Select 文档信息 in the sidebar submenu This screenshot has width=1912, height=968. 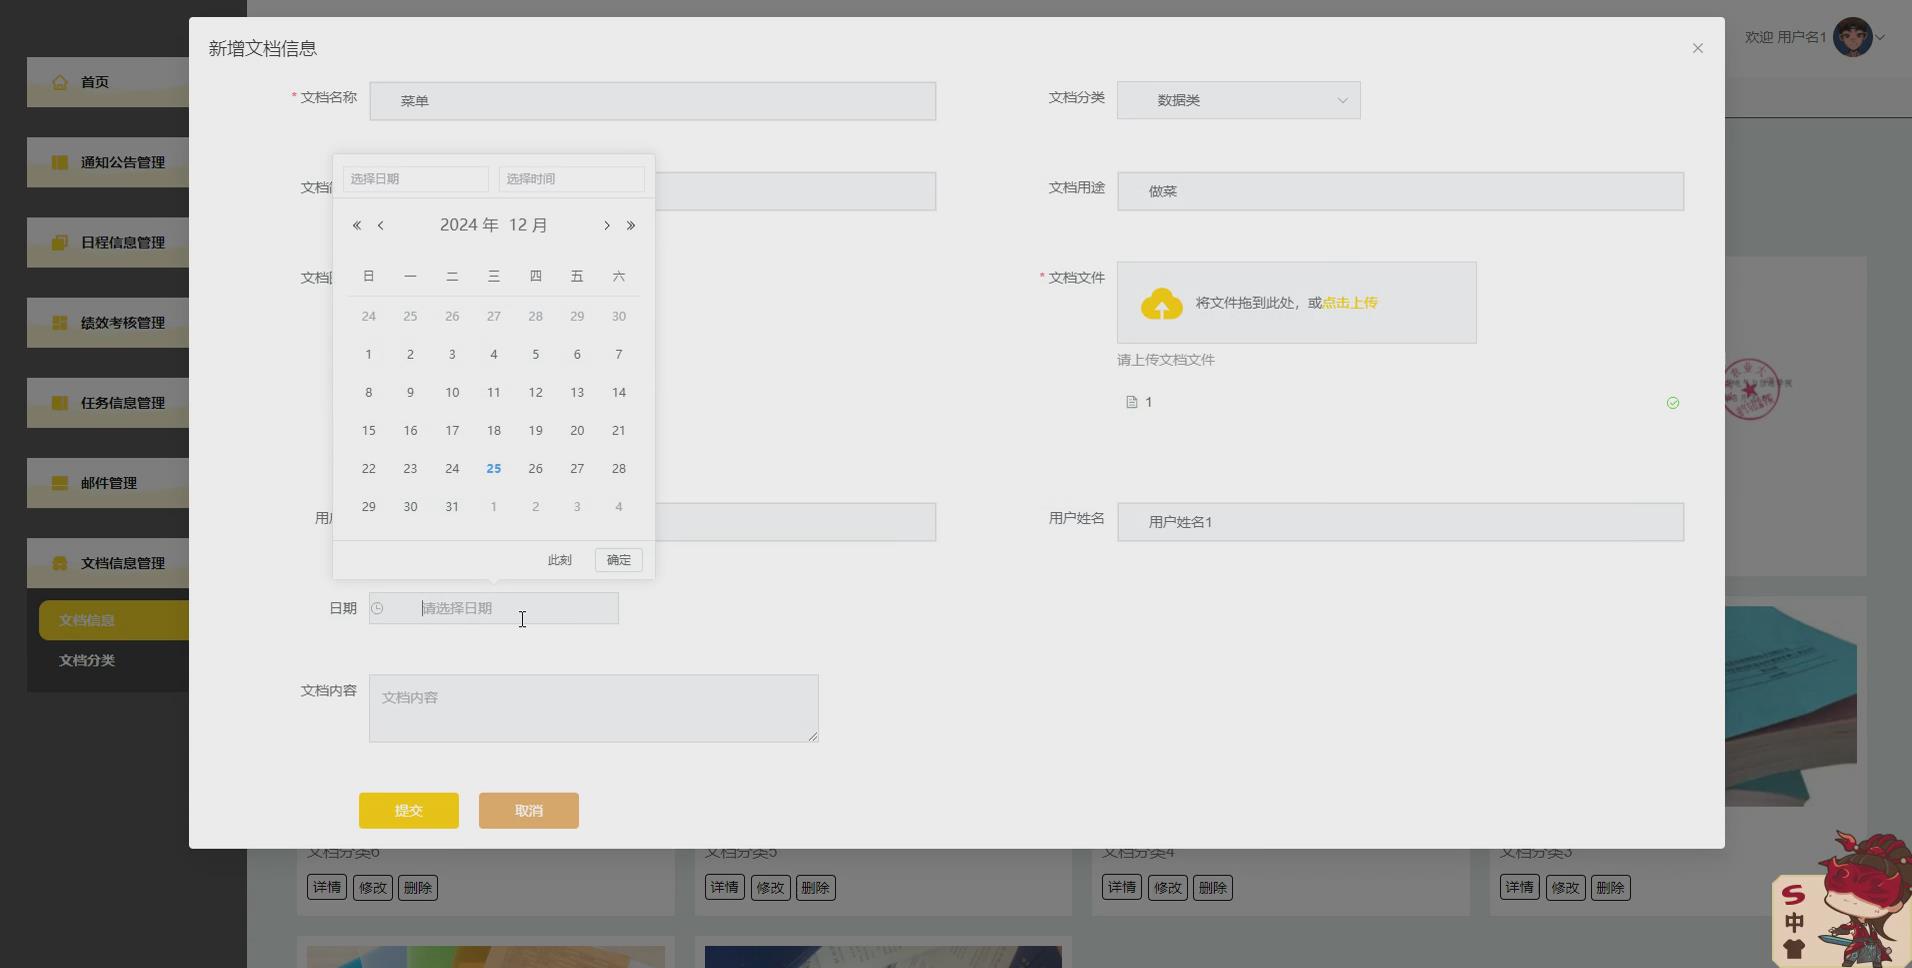pos(87,620)
